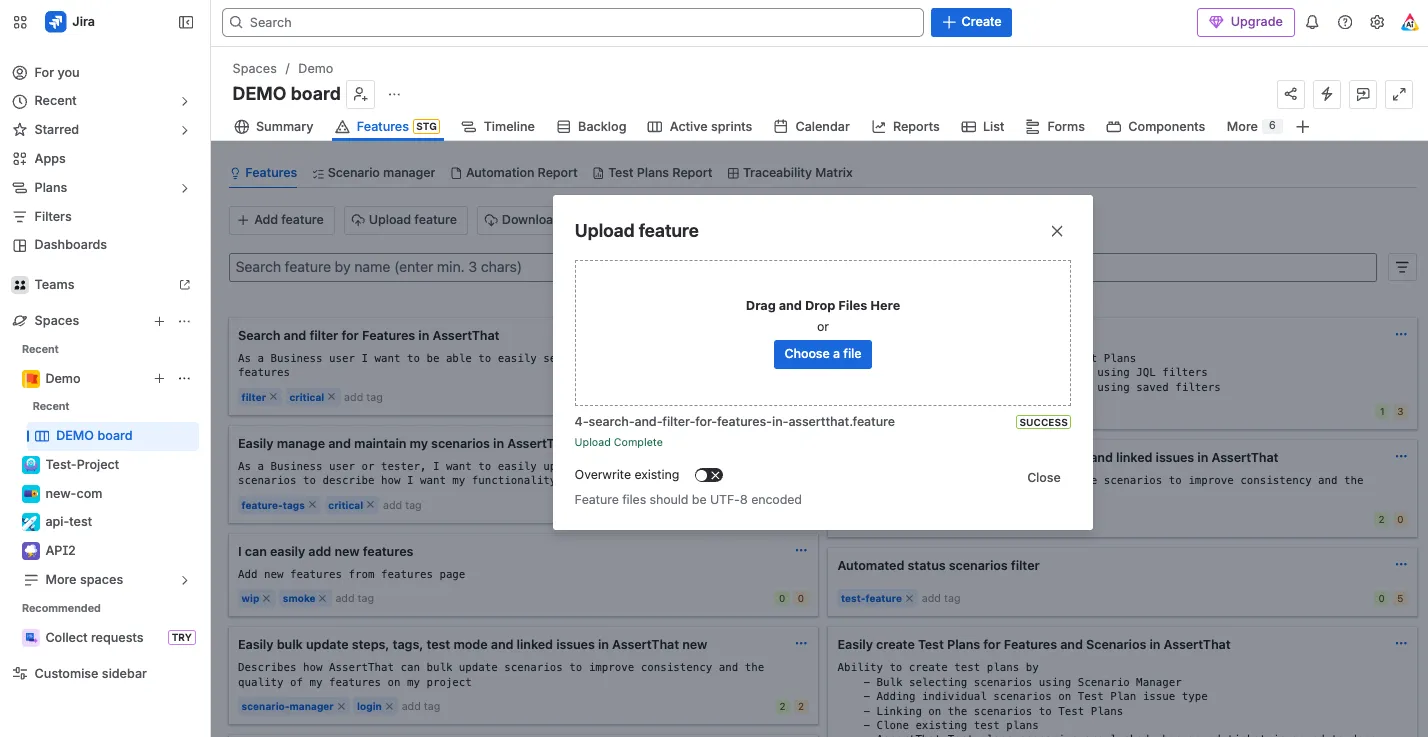Screen dimensions: 1428x737
Task: Click the top Search input field
Action: point(572,22)
